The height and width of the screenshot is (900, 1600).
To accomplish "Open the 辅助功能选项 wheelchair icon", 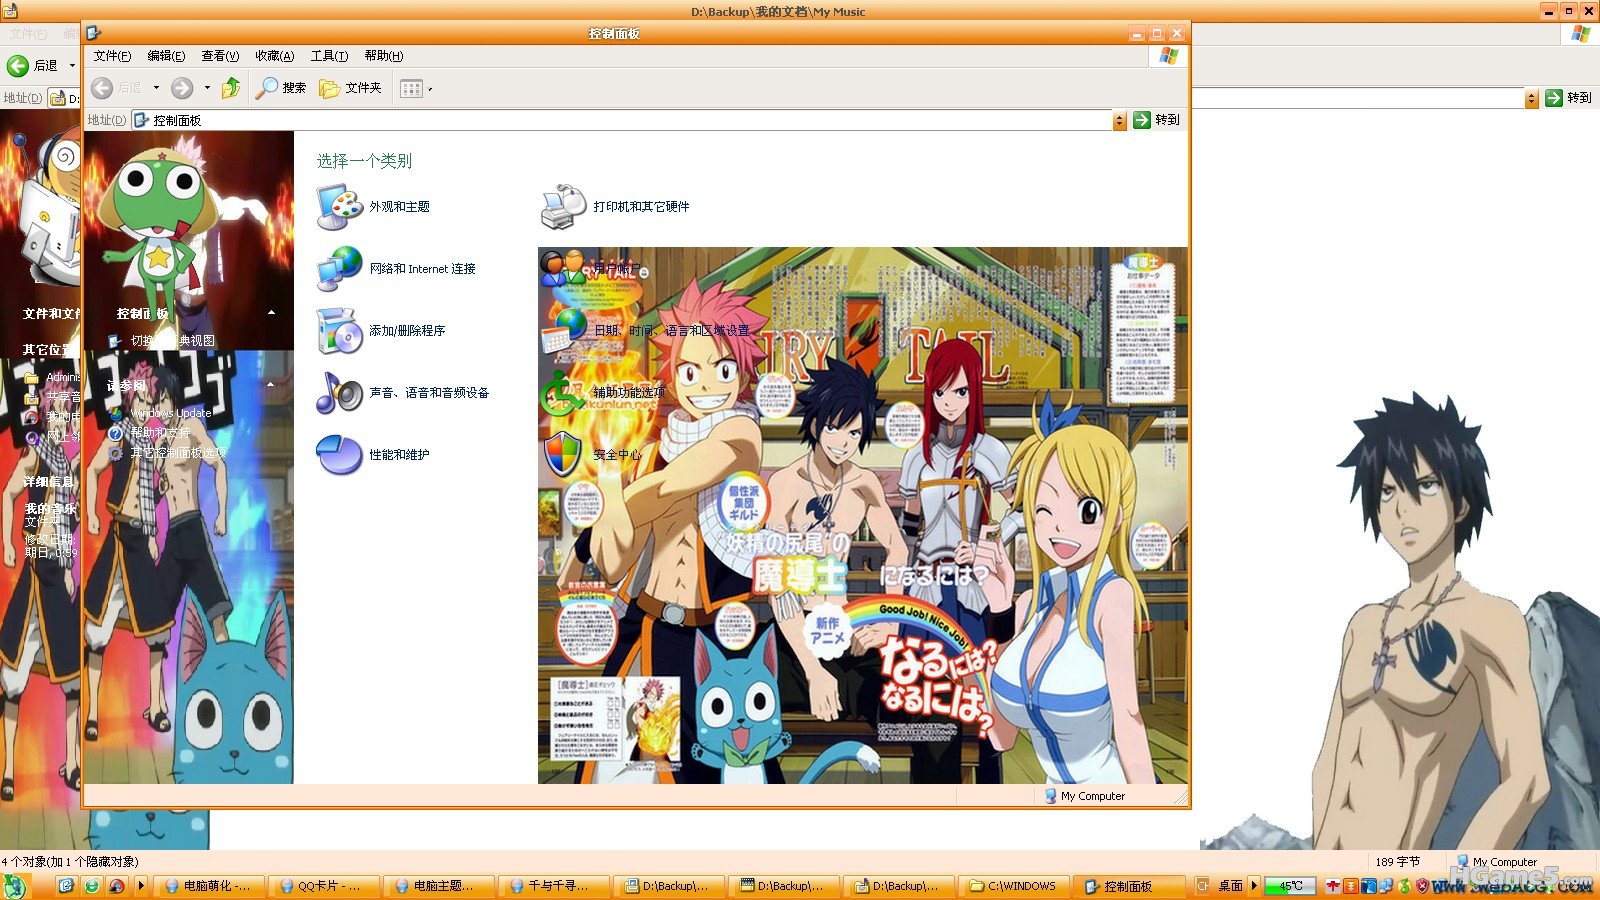I will [x=564, y=393].
